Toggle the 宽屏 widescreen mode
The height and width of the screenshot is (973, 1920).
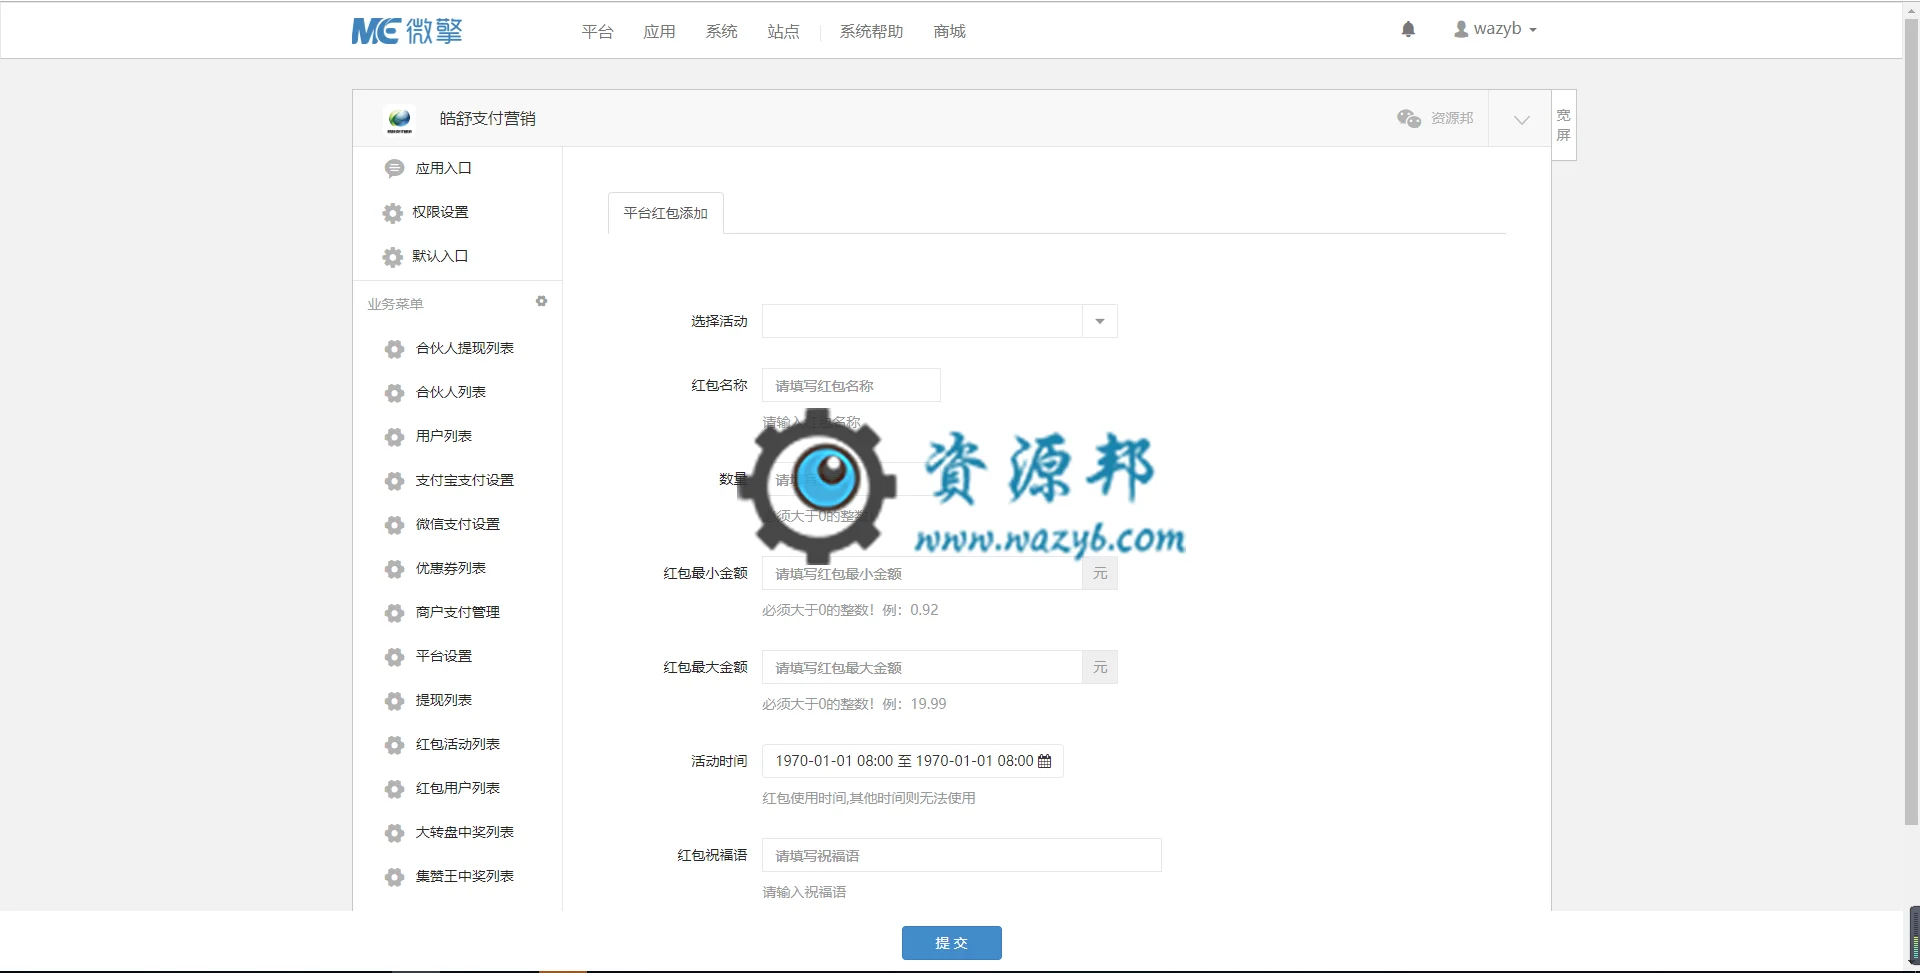(x=1563, y=125)
